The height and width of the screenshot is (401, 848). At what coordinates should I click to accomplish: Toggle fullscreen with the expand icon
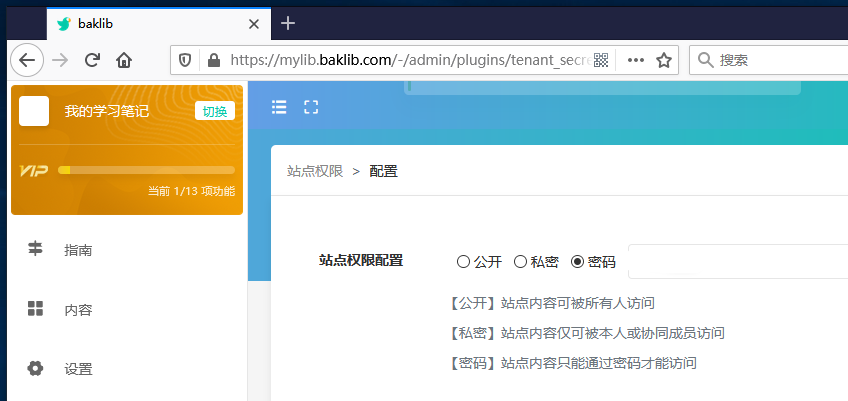click(311, 107)
